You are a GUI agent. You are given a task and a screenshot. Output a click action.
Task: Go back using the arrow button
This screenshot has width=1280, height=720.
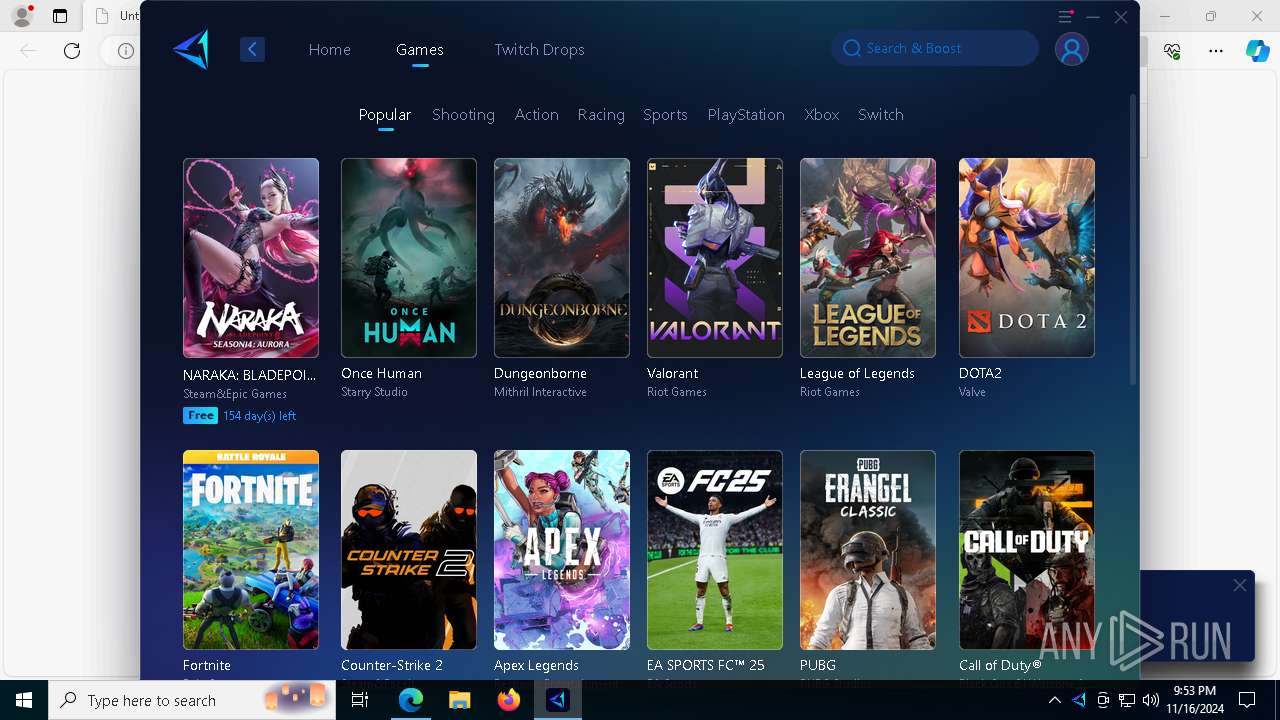[252, 49]
